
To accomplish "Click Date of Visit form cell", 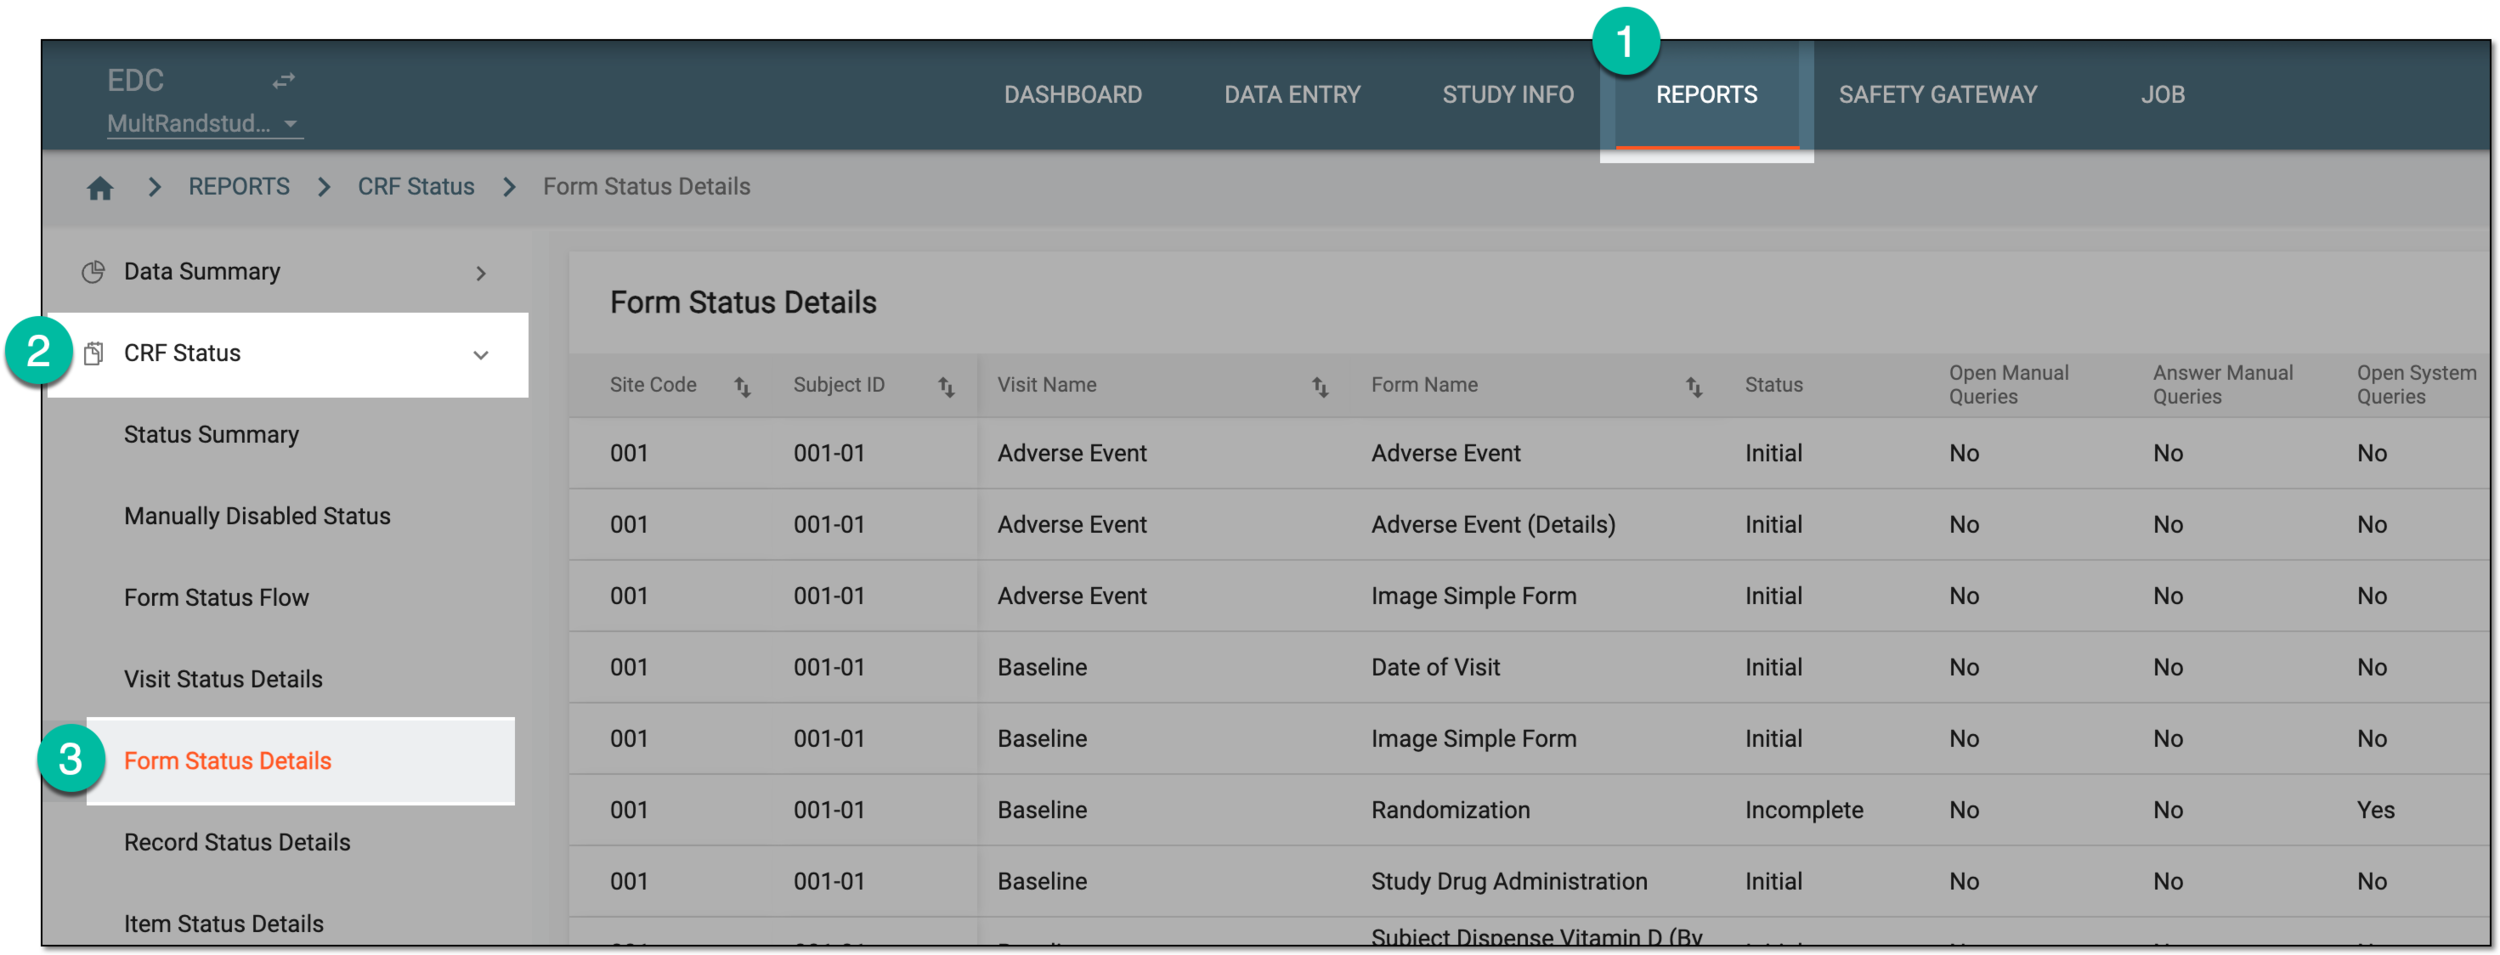I will pos(1435,667).
